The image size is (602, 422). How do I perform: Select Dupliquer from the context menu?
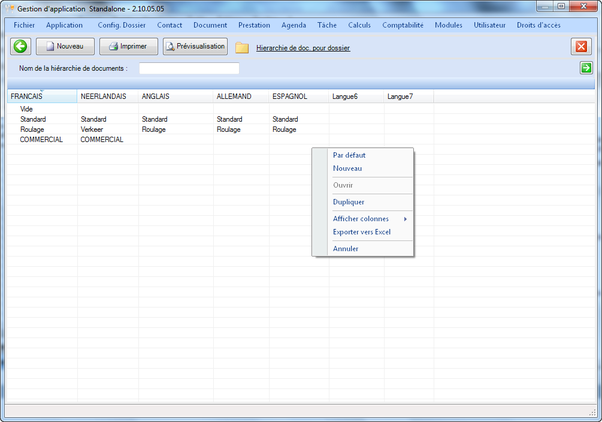(349, 202)
